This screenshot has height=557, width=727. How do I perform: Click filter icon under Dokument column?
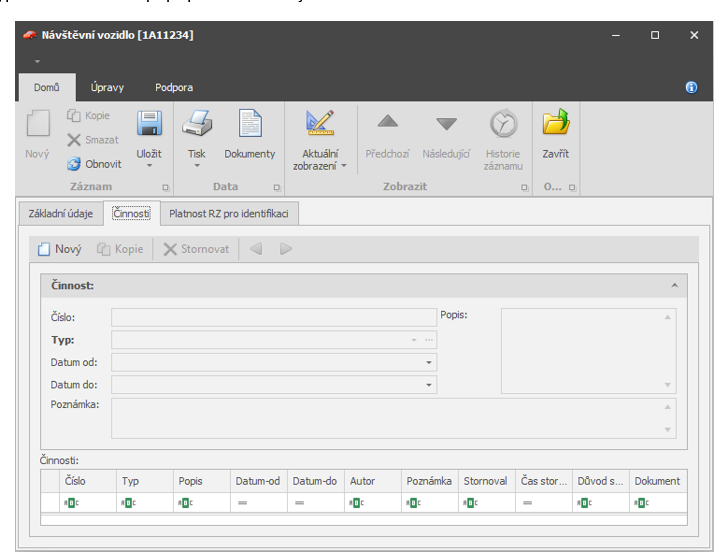[641, 503]
